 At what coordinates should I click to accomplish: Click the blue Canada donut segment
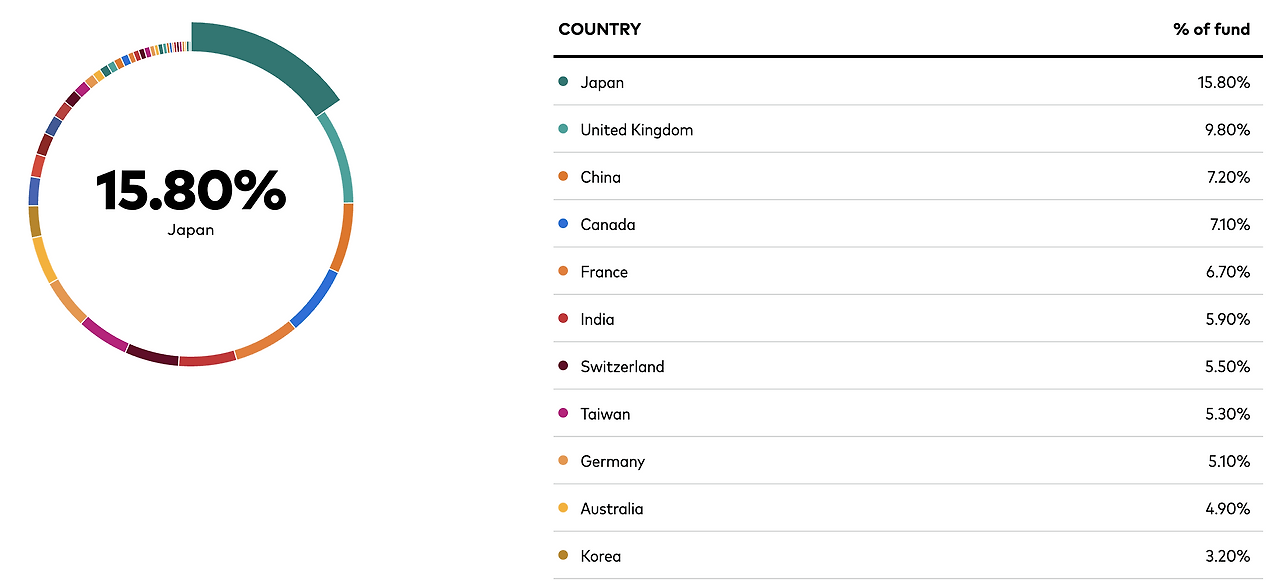(x=315, y=298)
